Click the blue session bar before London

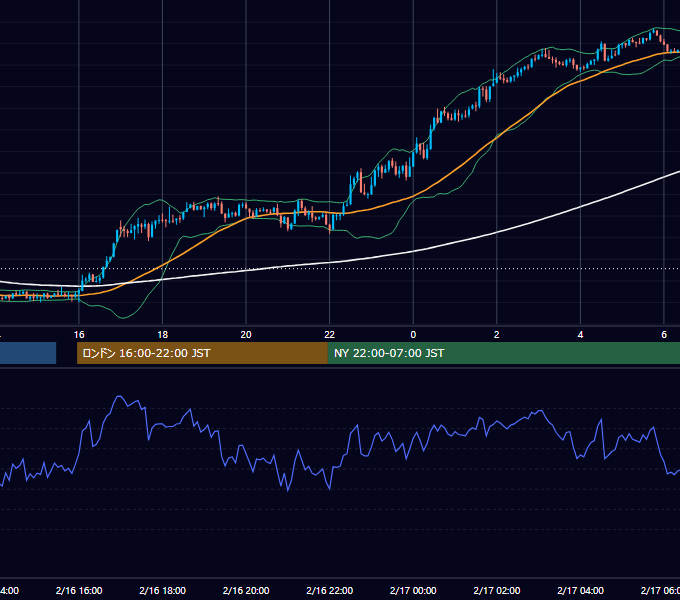point(28,353)
